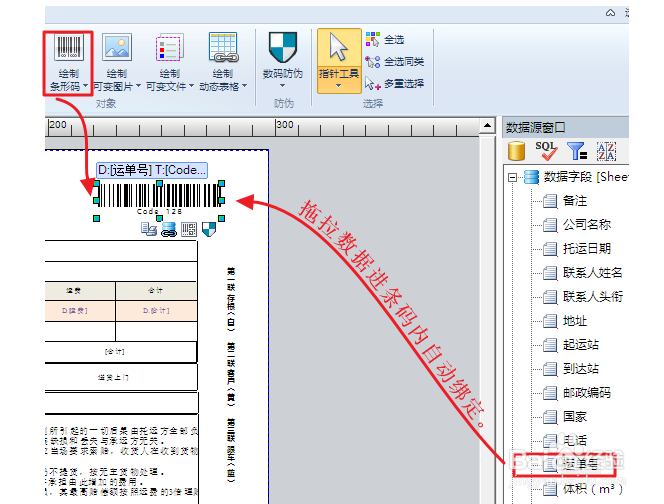The width and height of the screenshot is (664, 504).
Task: Click the 绘制可变文件 tool icon
Action: (170, 47)
